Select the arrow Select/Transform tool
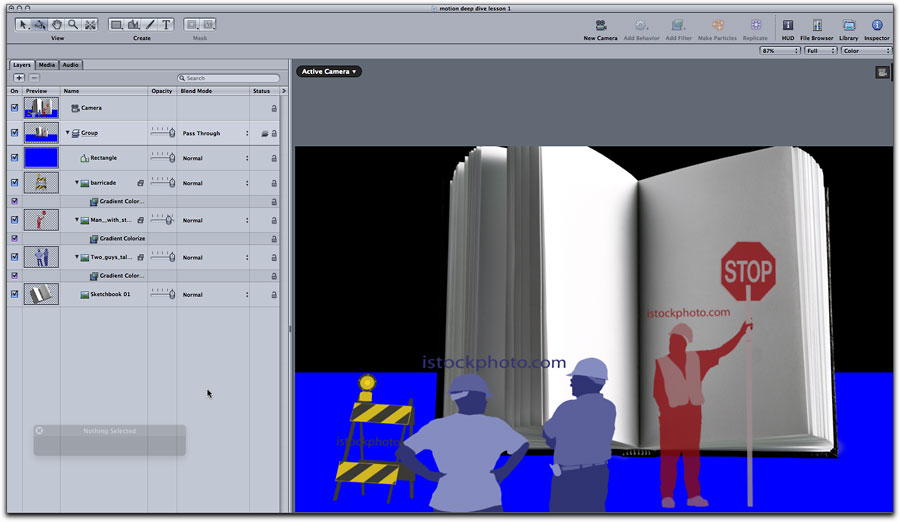Screen dimensions: 900x522 23,25
